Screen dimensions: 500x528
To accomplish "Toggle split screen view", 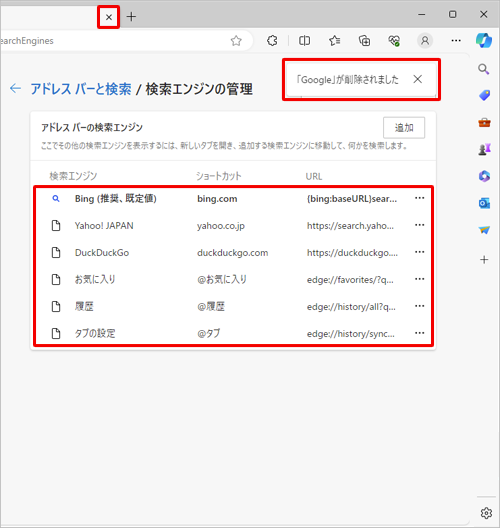I will pos(304,41).
